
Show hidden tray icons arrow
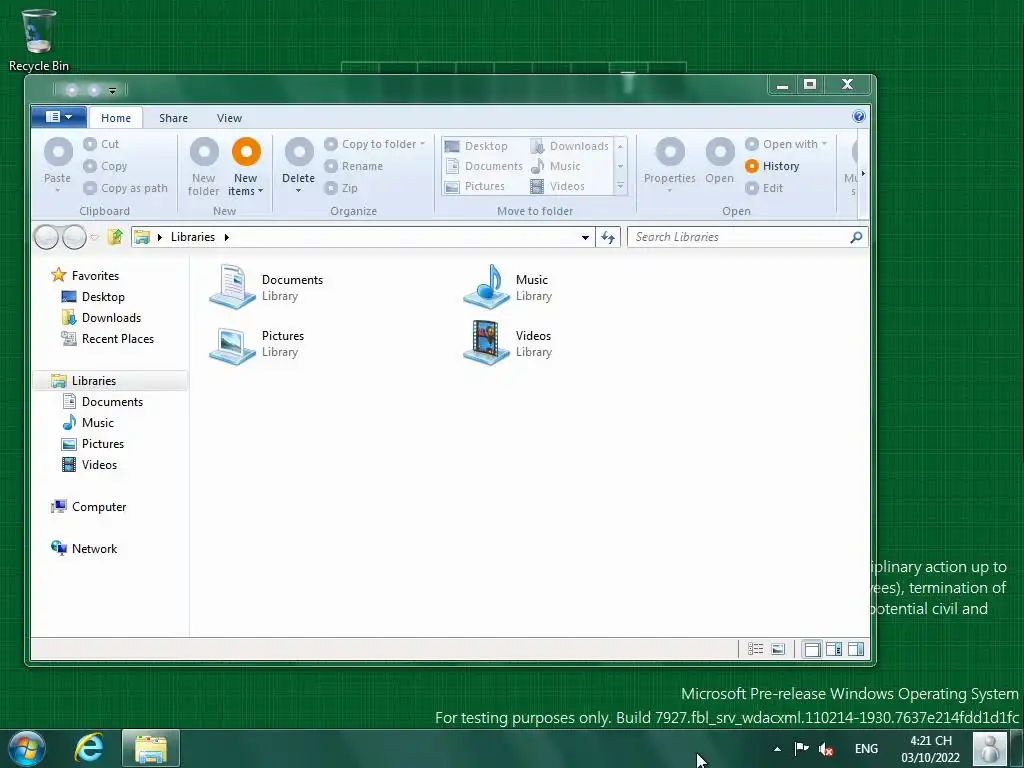click(x=777, y=749)
